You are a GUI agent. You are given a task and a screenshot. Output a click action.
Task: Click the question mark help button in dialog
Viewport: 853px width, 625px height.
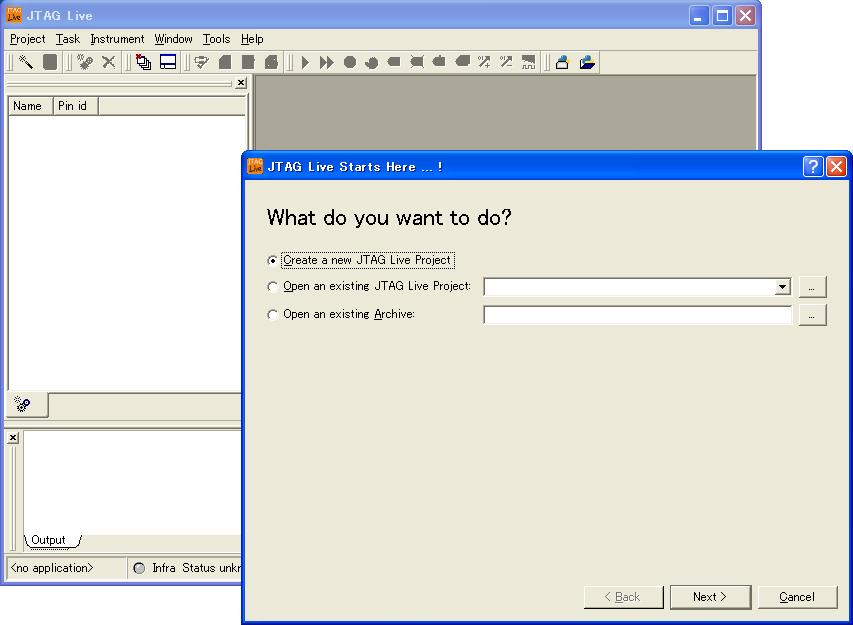(813, 166)
